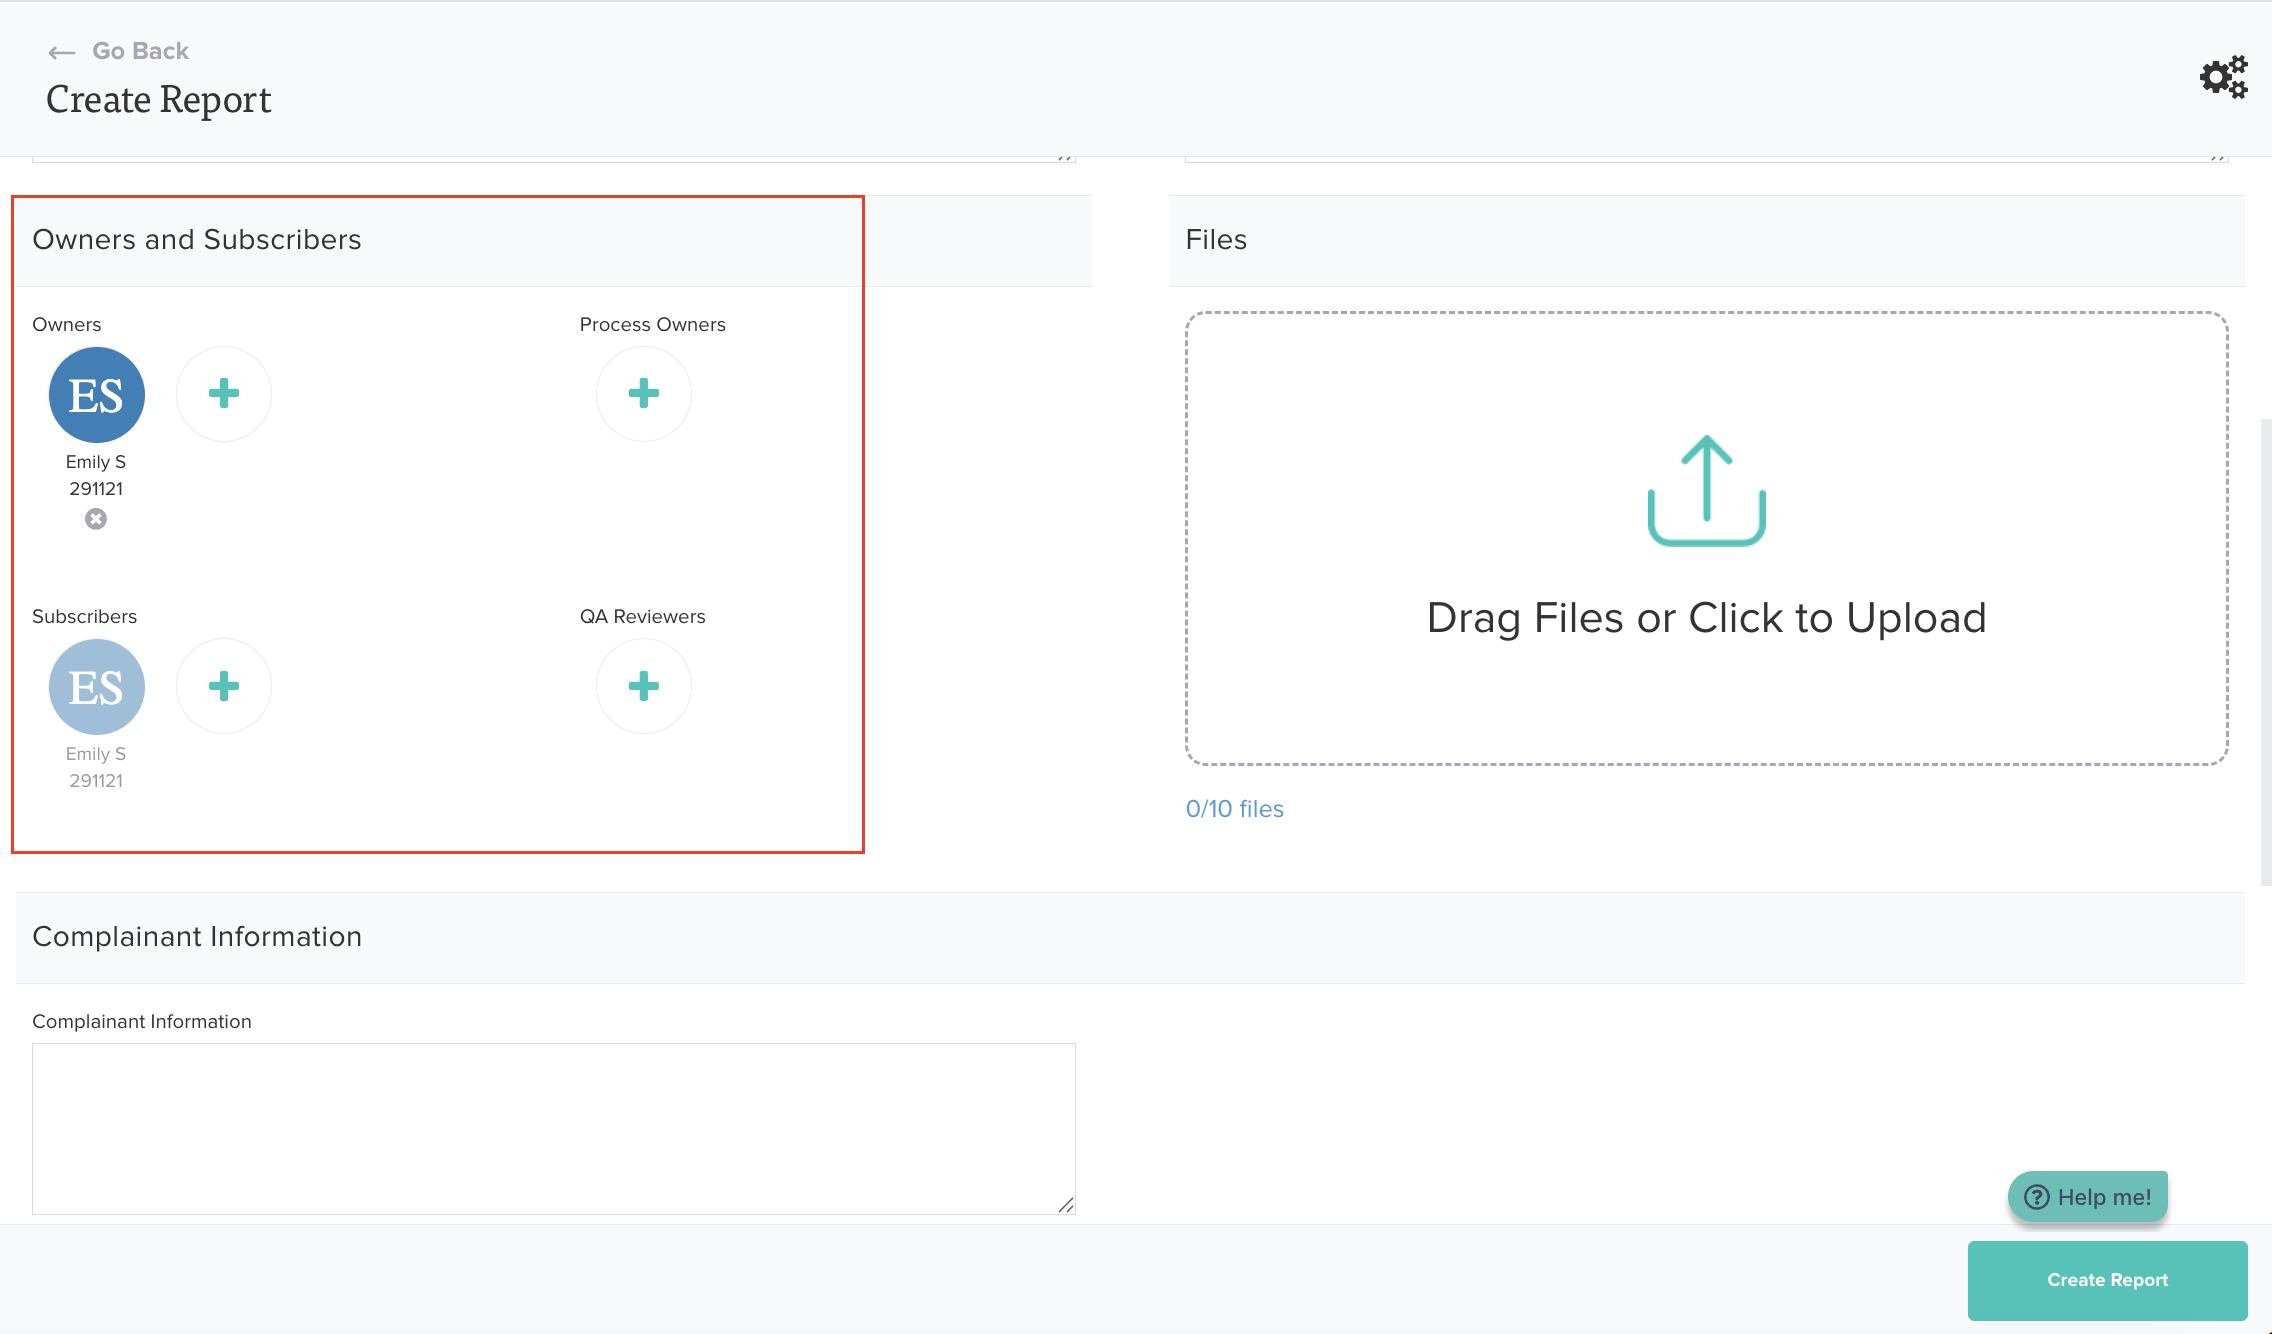This screenshot has width=2272, height=1334.
Task: Remove owner Emily S with X icon
Action: (x=96, y=519)
